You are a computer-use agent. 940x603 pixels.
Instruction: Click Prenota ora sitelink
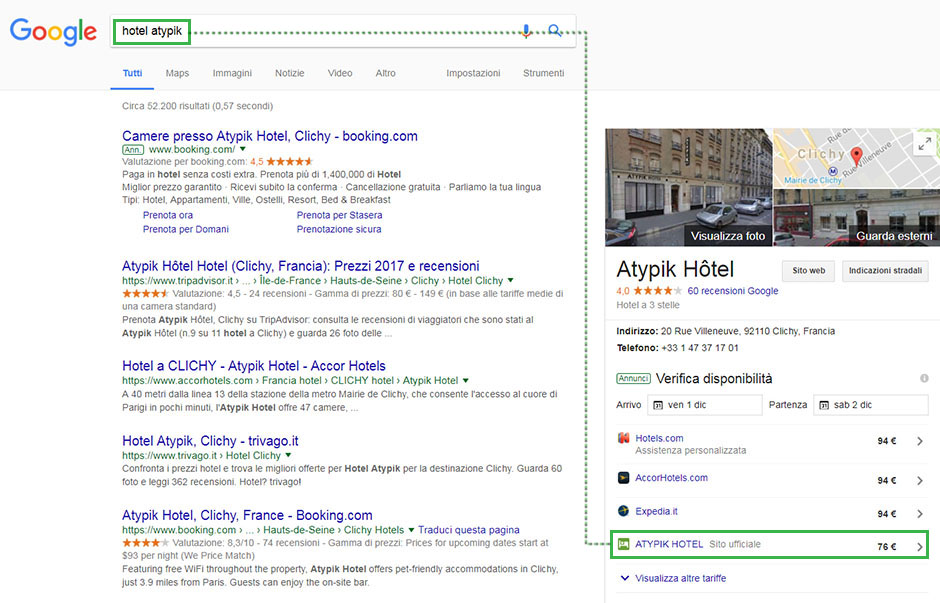(x=168, y=215)
